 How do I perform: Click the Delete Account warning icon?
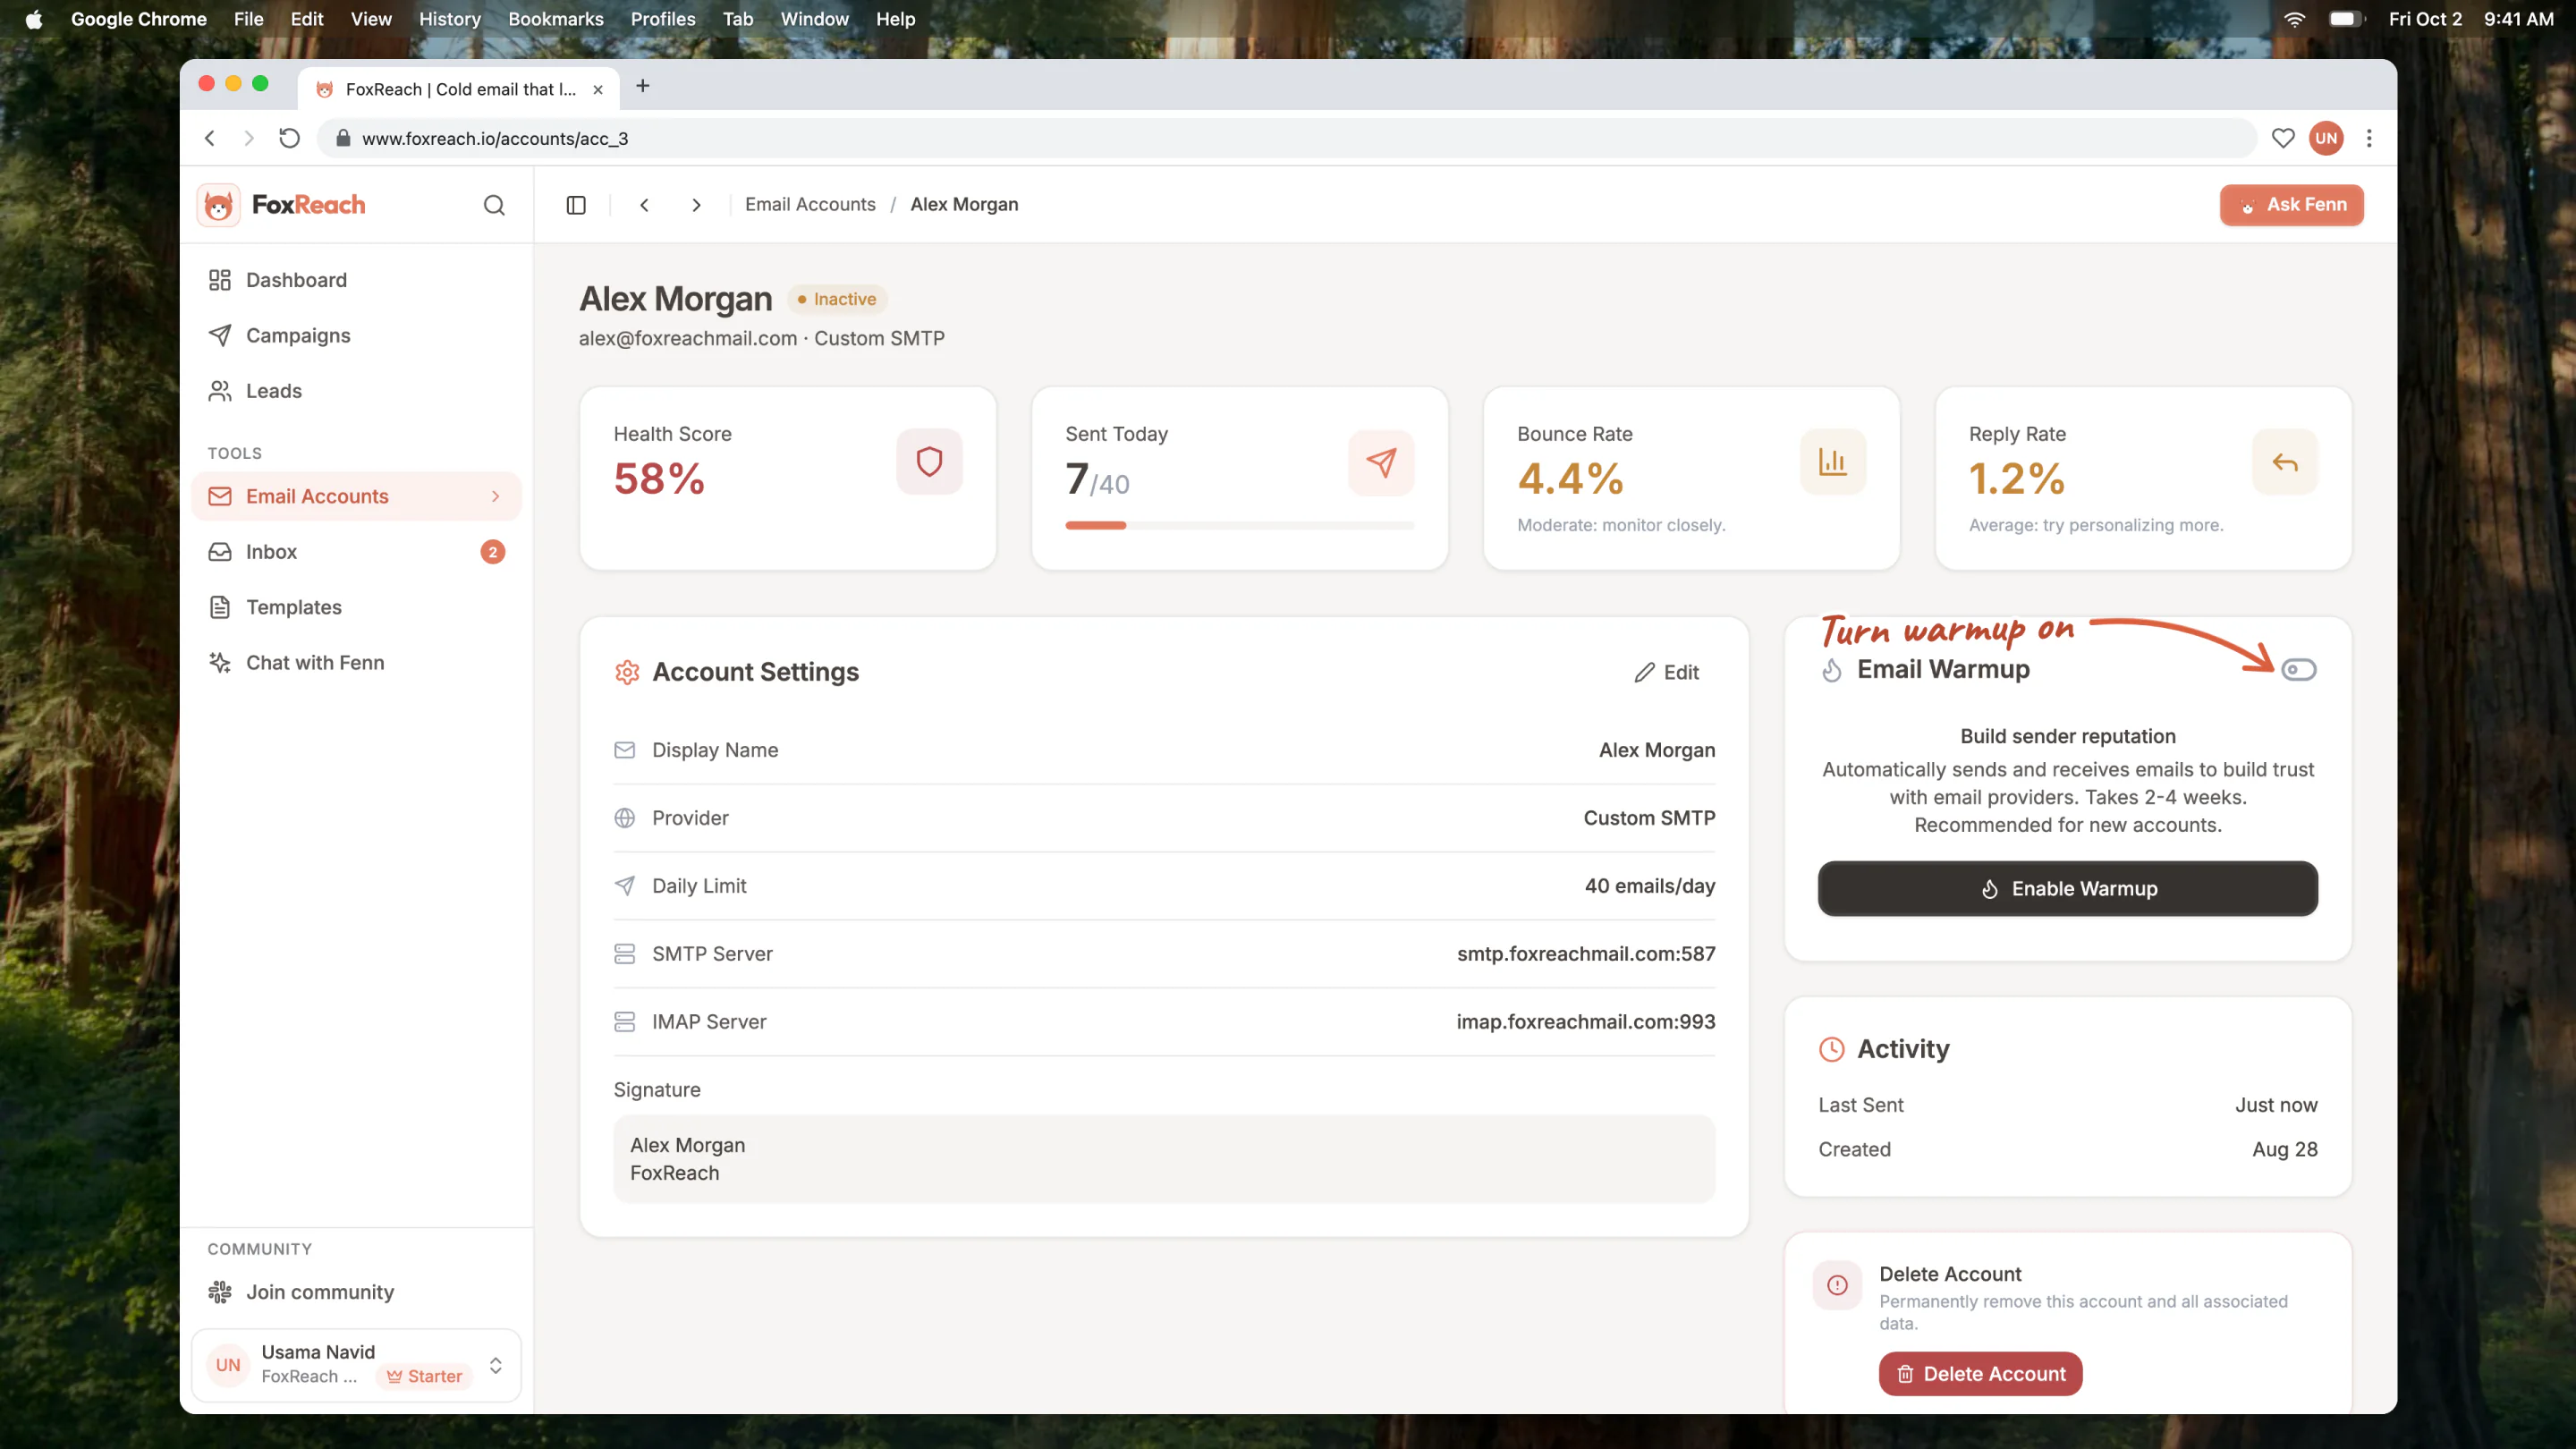(x=1837, y=1285)
